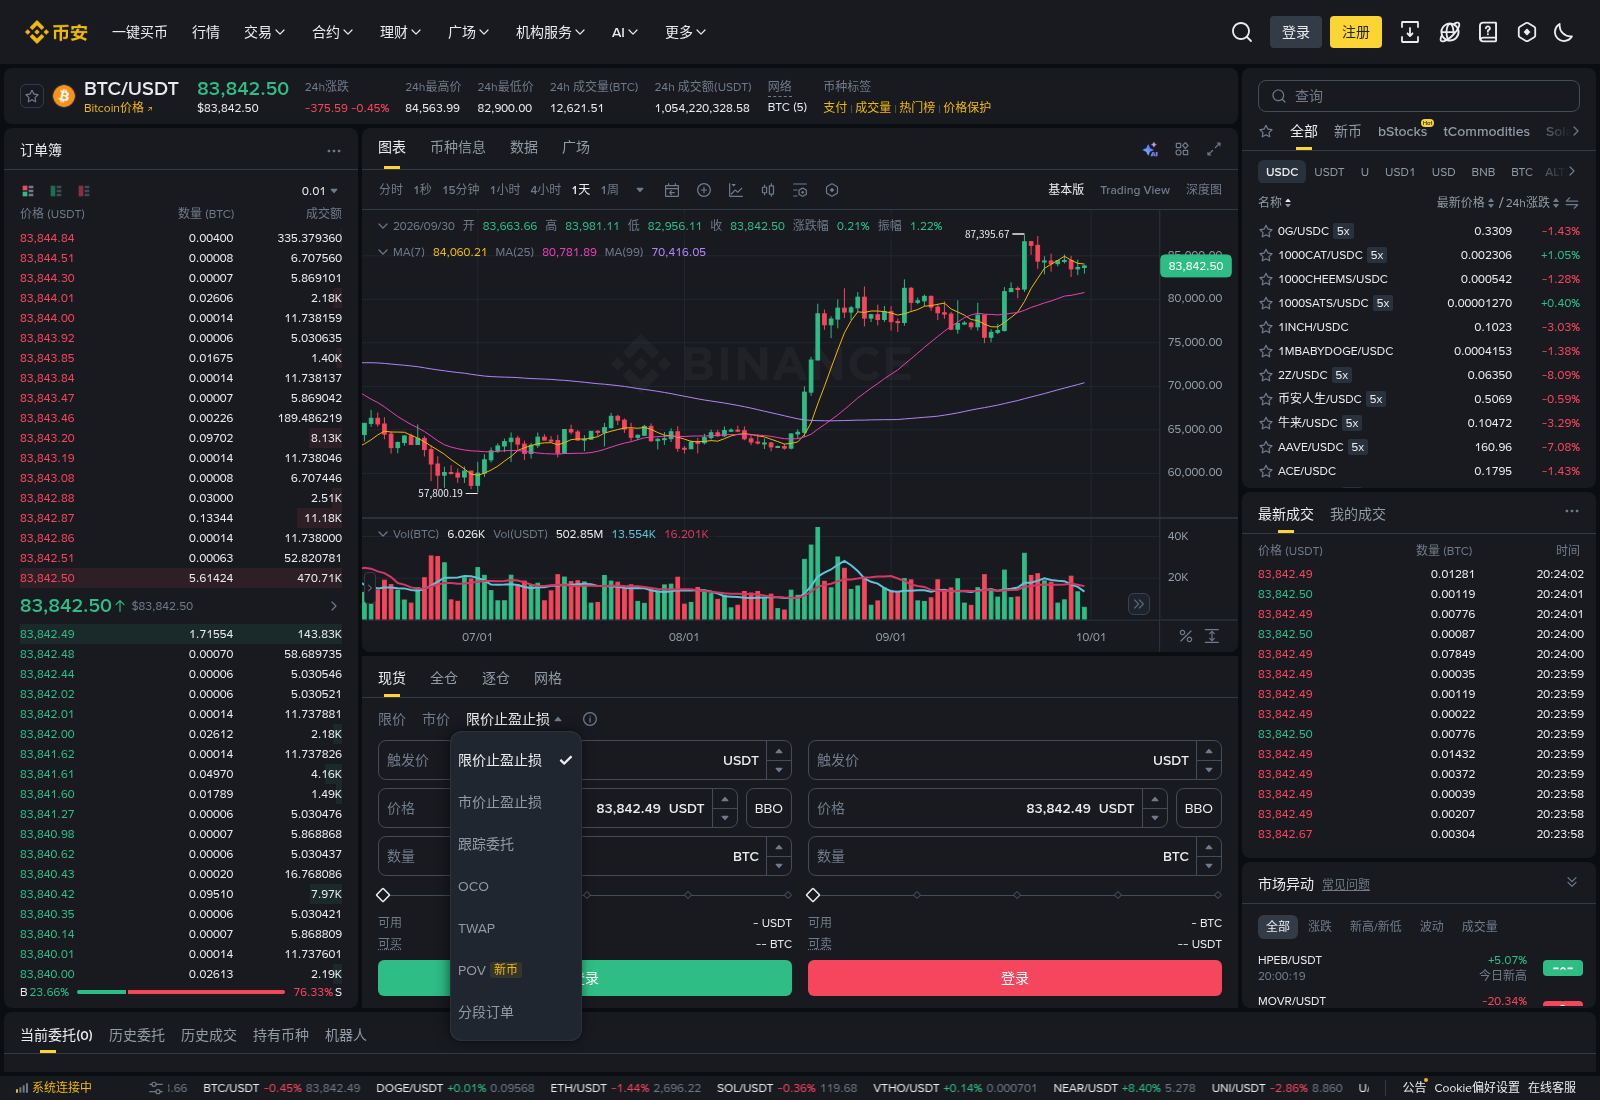1600x1100 pixels.
Task: Show both bids and asks order book view
Action: [28, 191]
